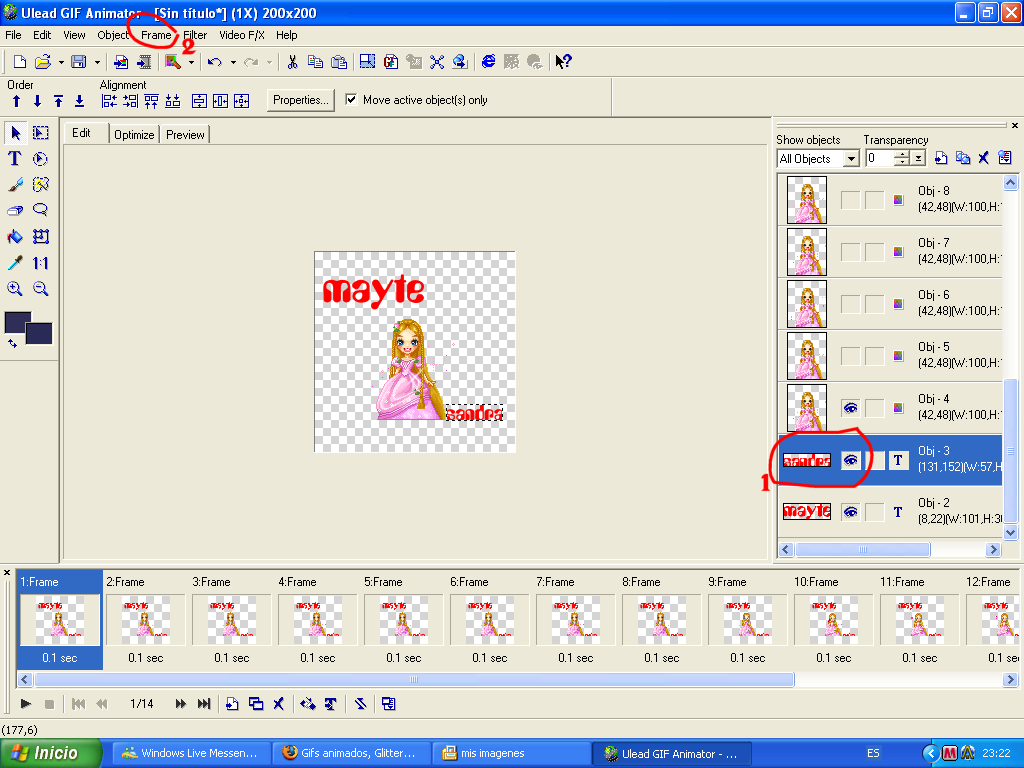Toggle the lock box for Obj - 3
The width and height of the screenshot is (1024, 768).
(x=875, y=460)
